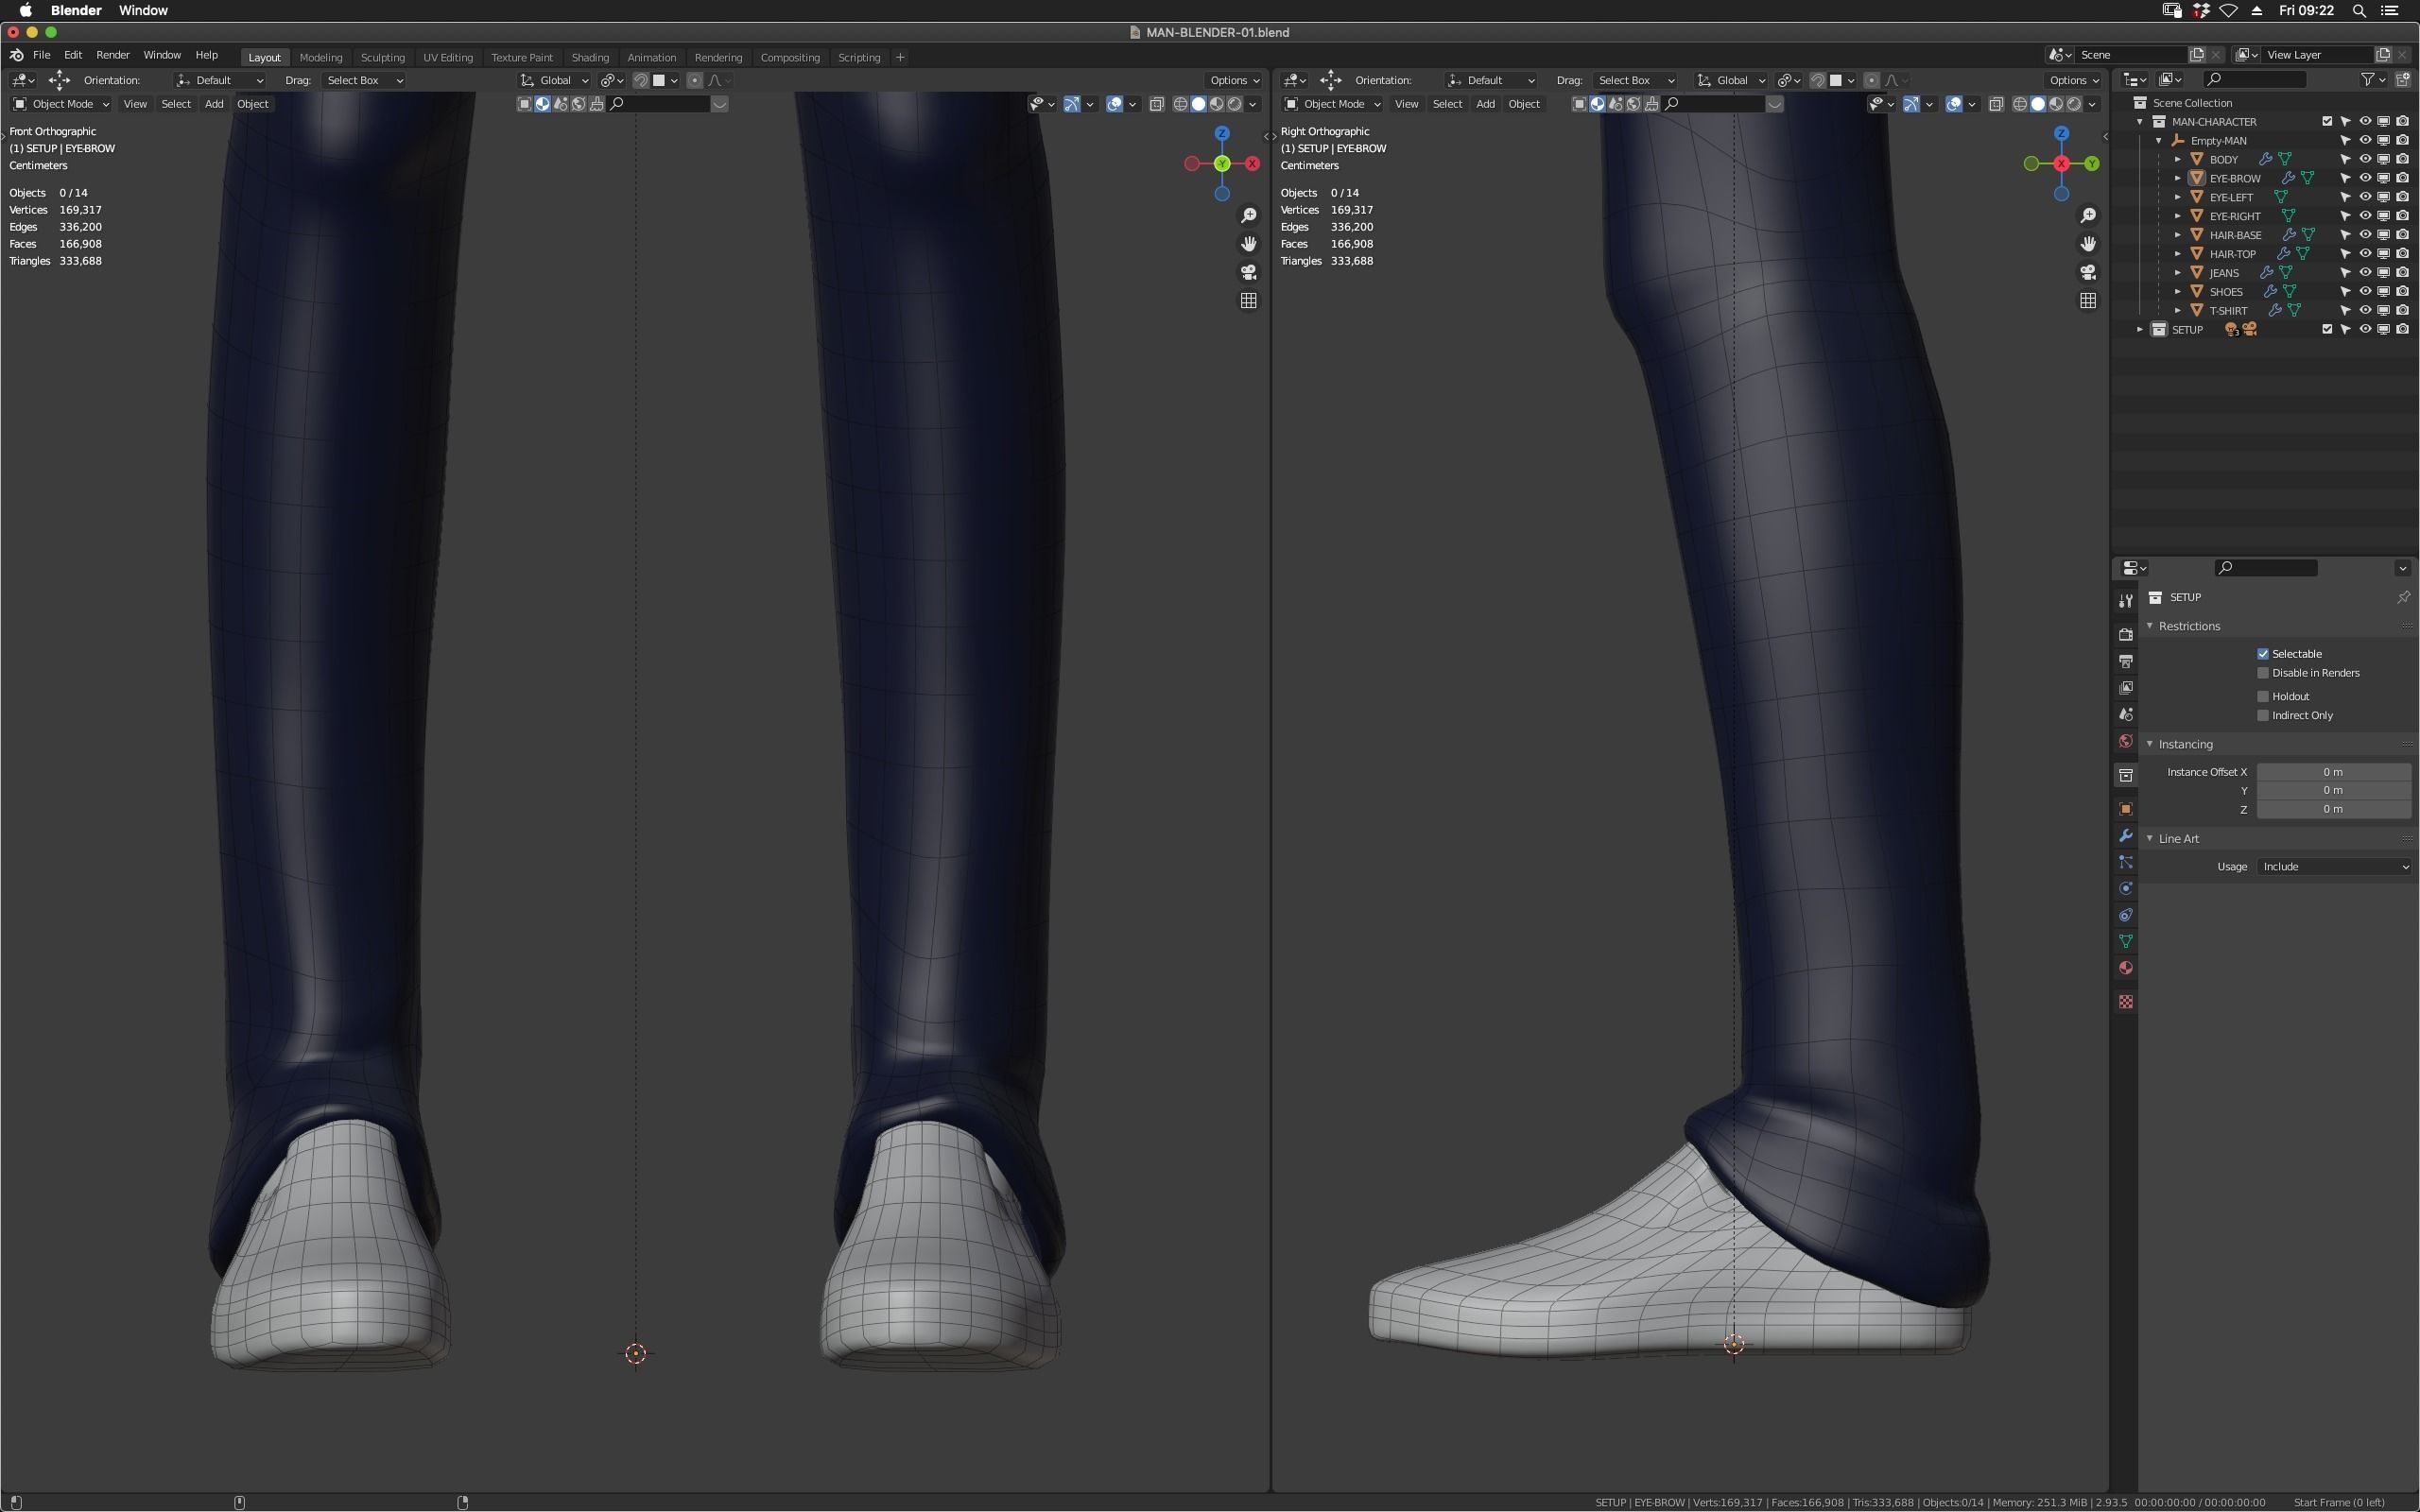Viewport: 2420px width, 1512px height.
Task: Open the World properties tab icon
Action: pos(2126,741)
